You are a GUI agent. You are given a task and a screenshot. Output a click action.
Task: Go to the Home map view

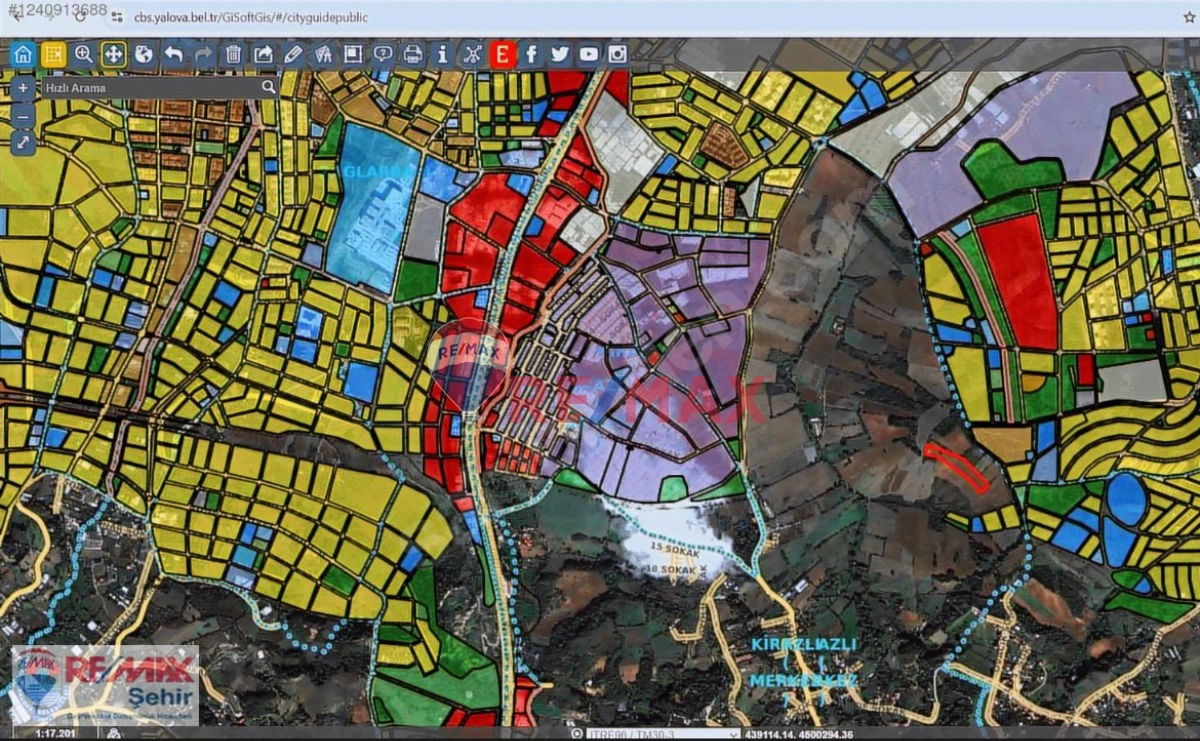[x=24, y=54]
